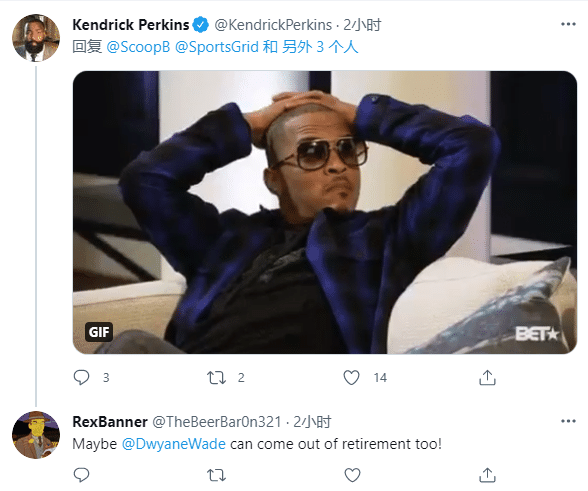The height and width of the screenshot is (491, 588).
Task: Like RexBanner's tweet
Action: tap(352, 475)
